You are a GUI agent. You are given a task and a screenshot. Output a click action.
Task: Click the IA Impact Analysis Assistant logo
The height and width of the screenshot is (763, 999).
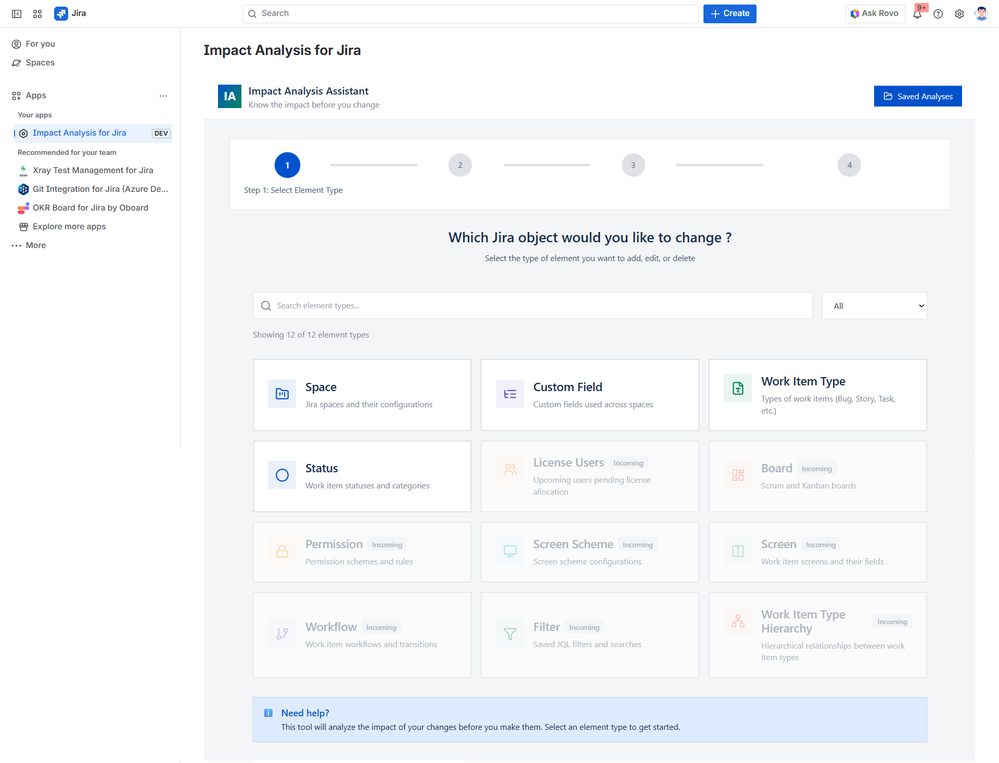pos(228,96)
